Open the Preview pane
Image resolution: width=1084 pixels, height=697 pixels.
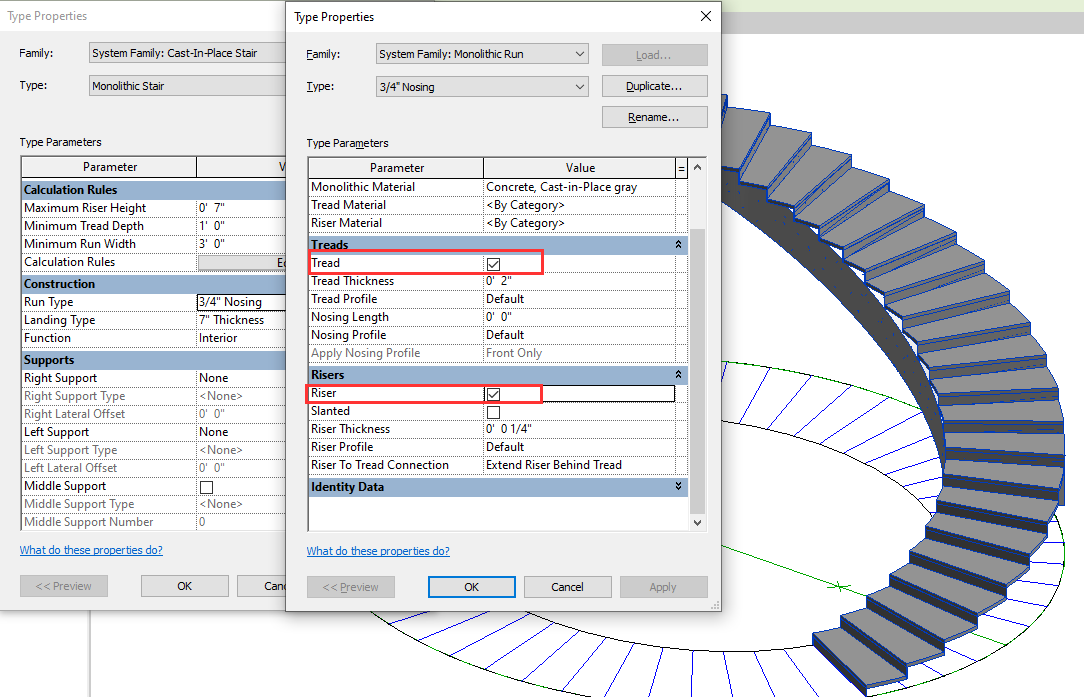[351, 587]
